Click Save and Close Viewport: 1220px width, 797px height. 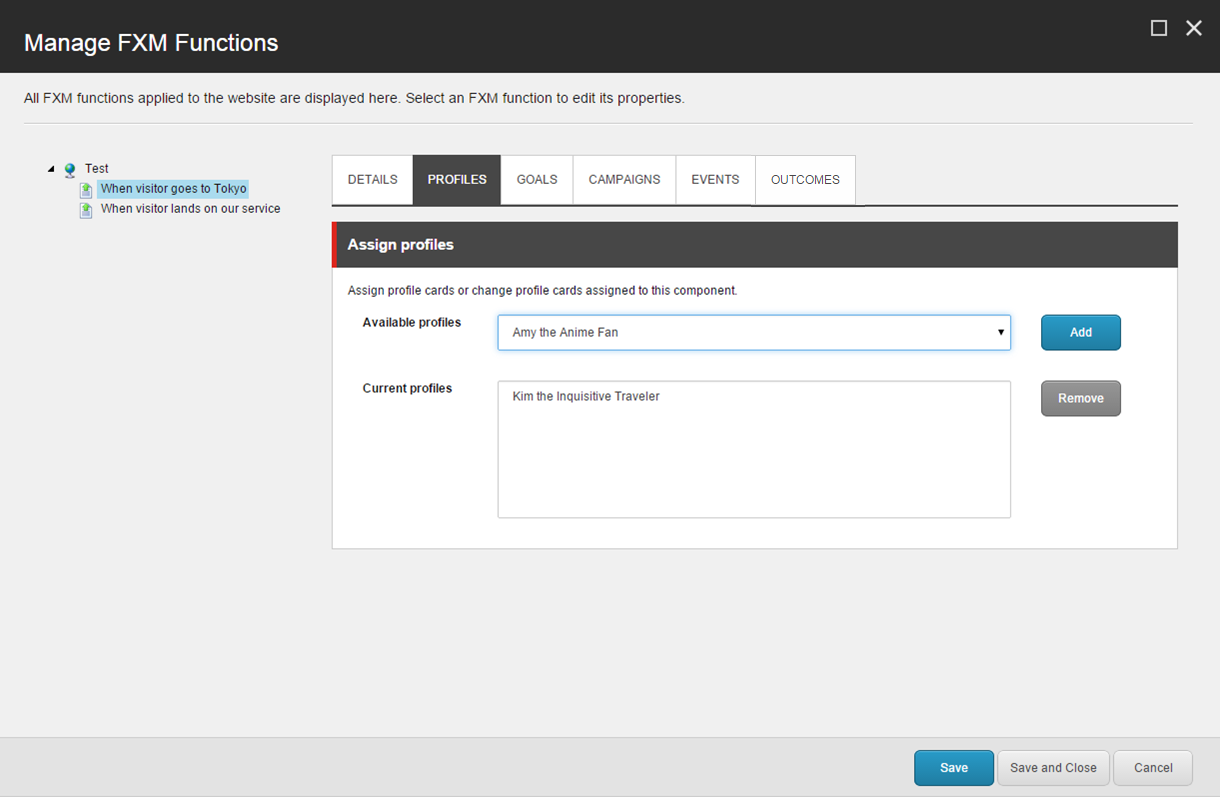(1053, 767)
